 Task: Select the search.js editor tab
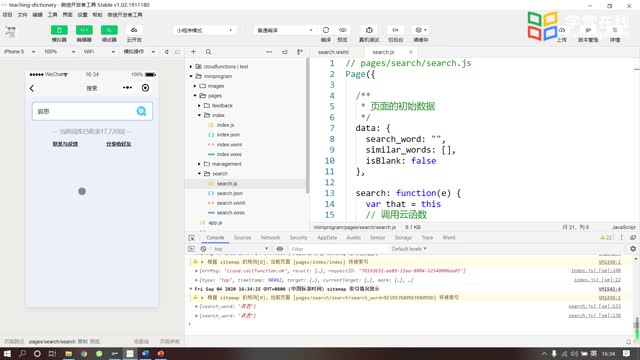point(383,52)
